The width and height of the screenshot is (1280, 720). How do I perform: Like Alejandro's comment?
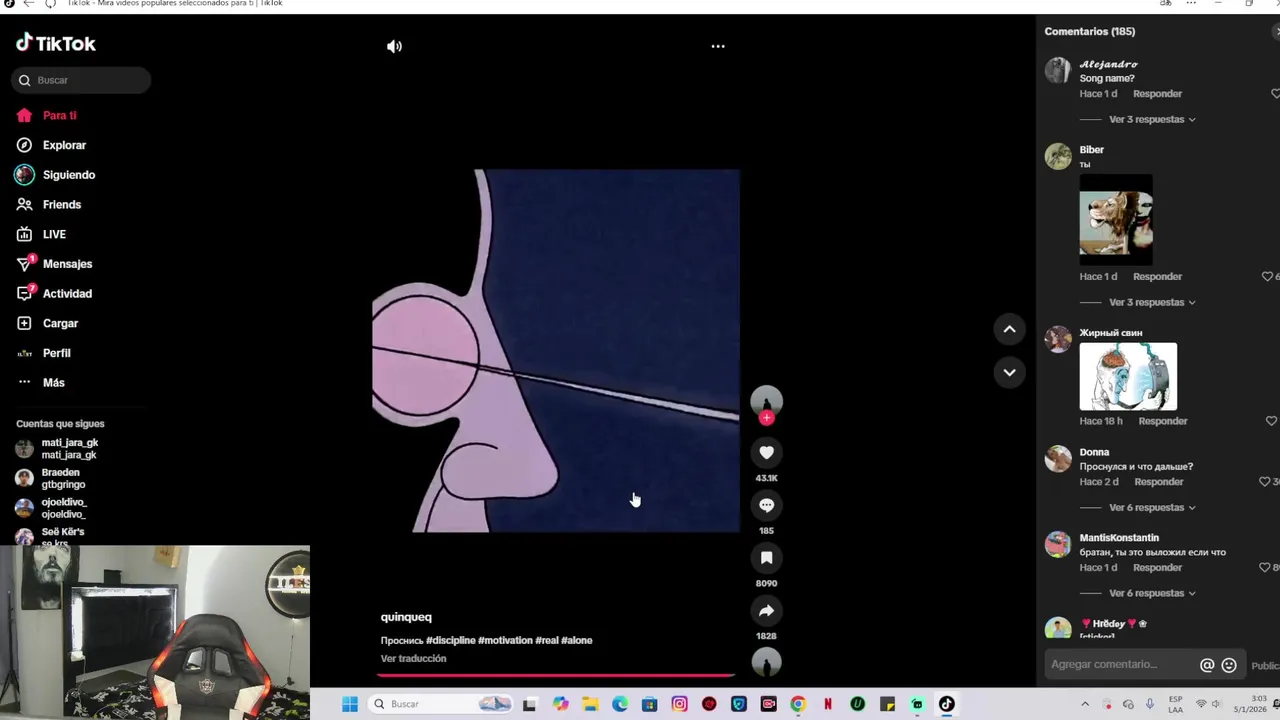(1275, 93)
